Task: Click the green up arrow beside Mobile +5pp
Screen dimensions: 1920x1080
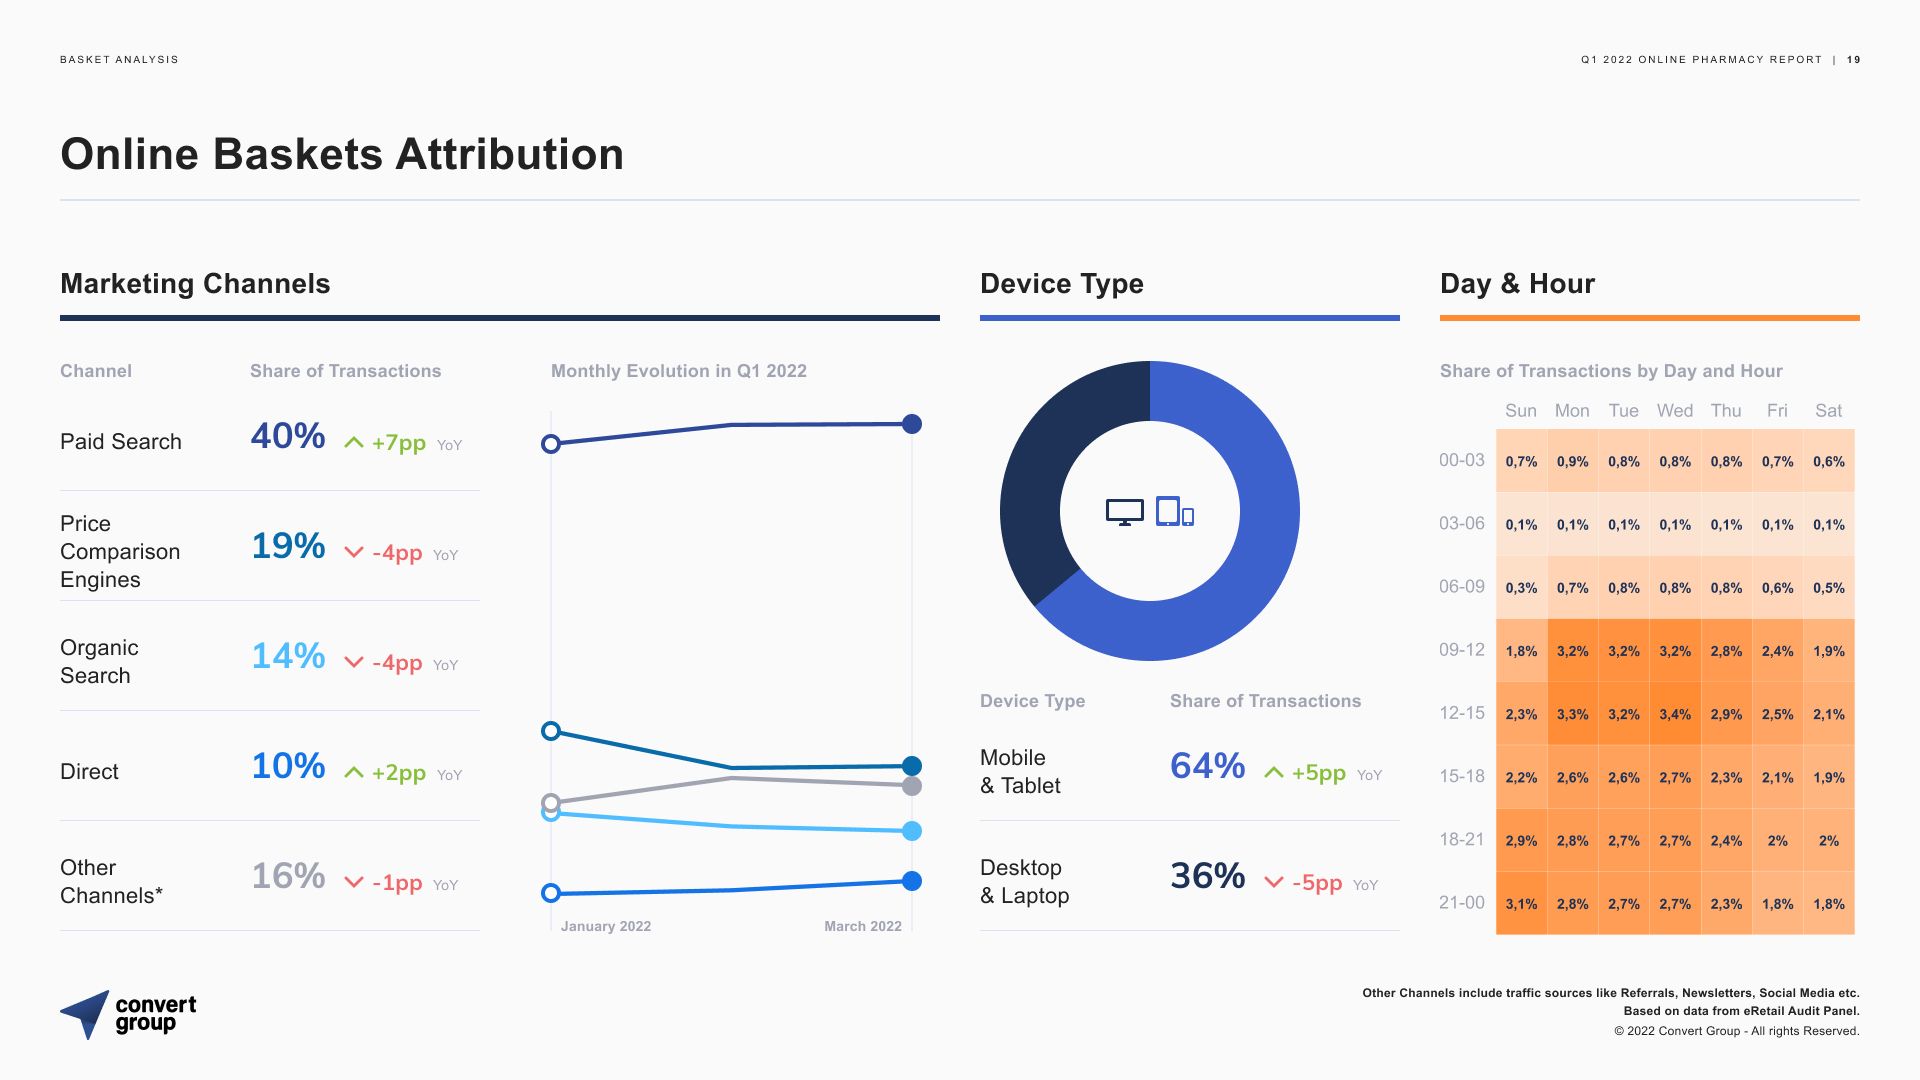Action: pos(1273,772)
